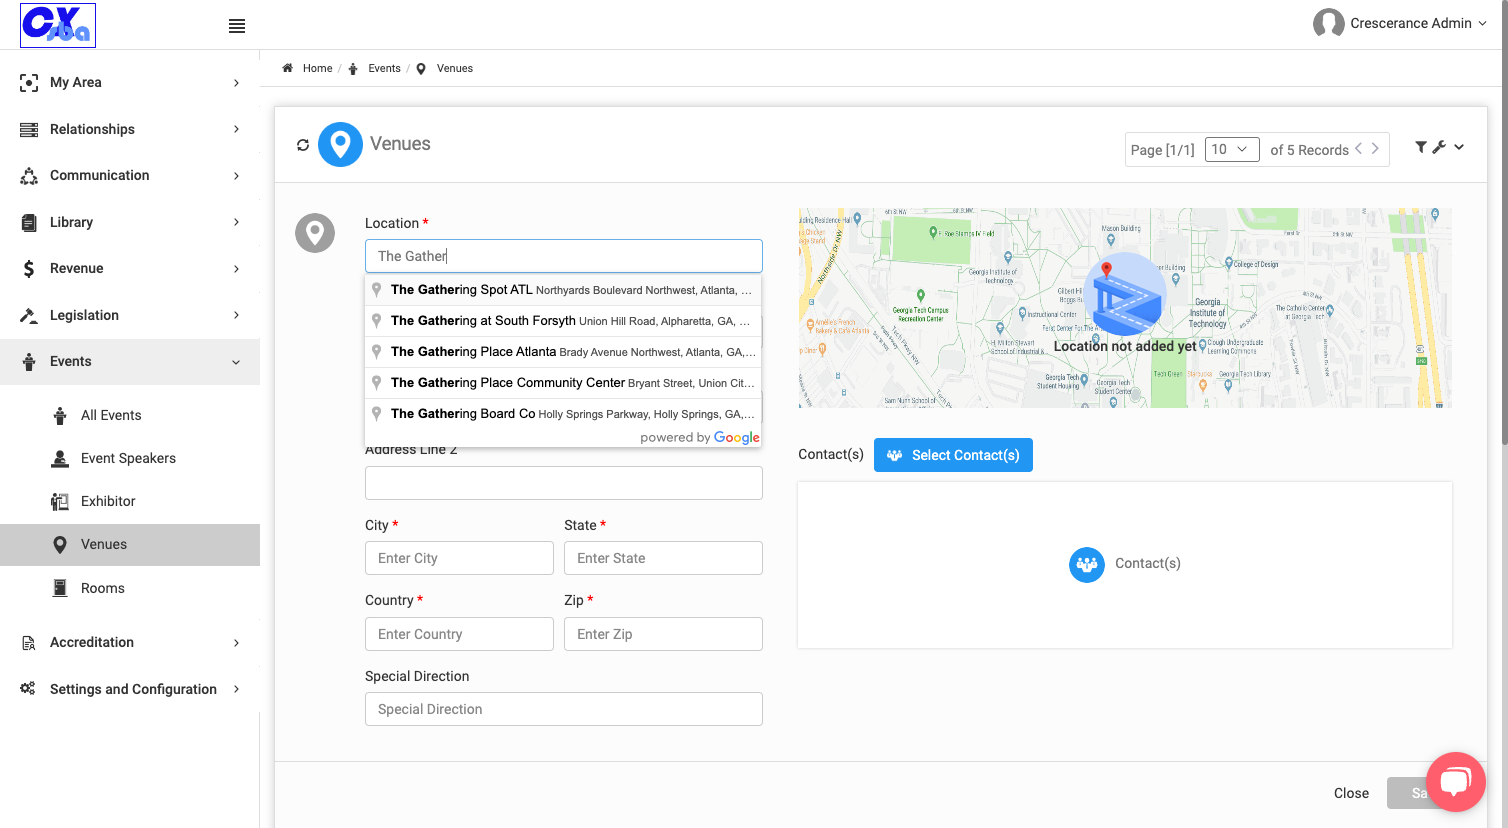
Task: Click the red map pin marker
Action: coord(1106,270)
